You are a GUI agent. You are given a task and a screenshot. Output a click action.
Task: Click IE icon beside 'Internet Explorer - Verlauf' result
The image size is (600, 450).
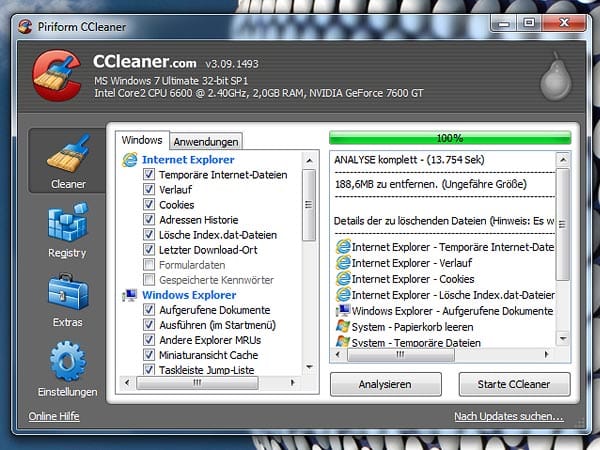[343, 263]
